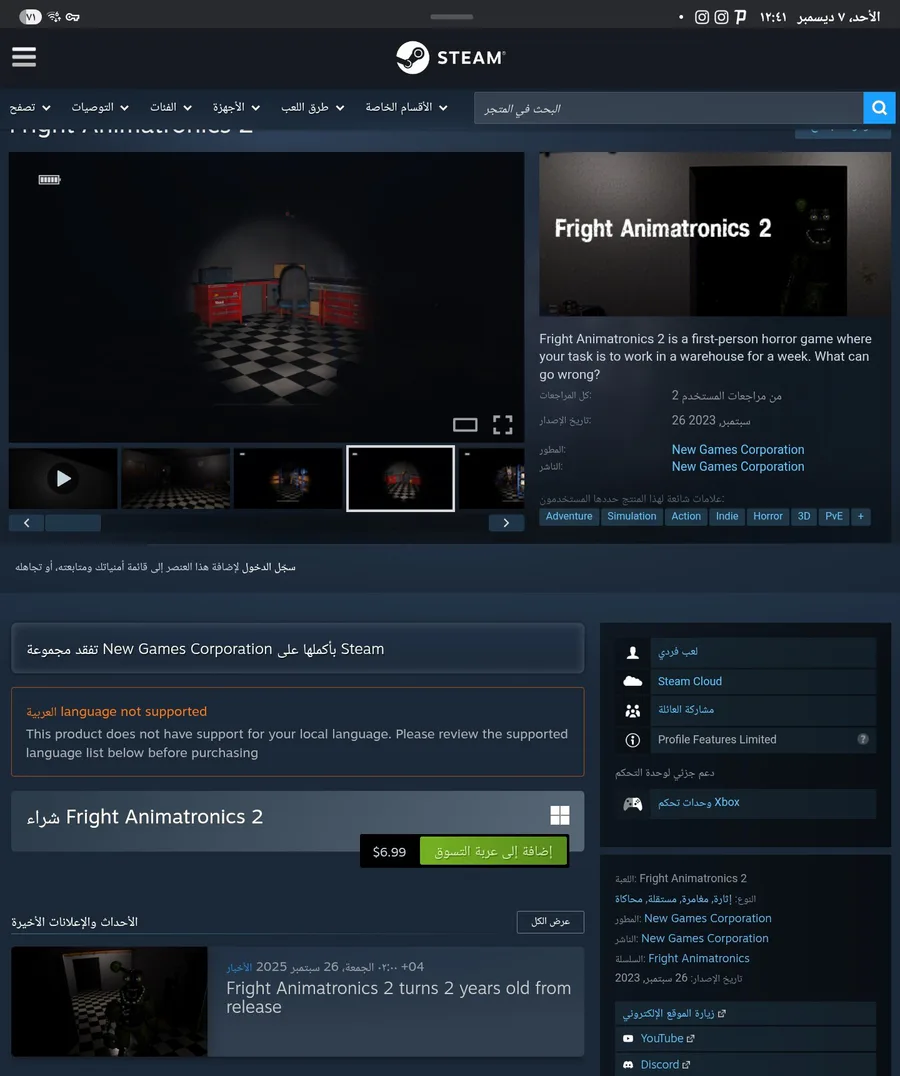Open the Fright Animatronics series link
Screen dimensions: 900x1076
[698, 959]
